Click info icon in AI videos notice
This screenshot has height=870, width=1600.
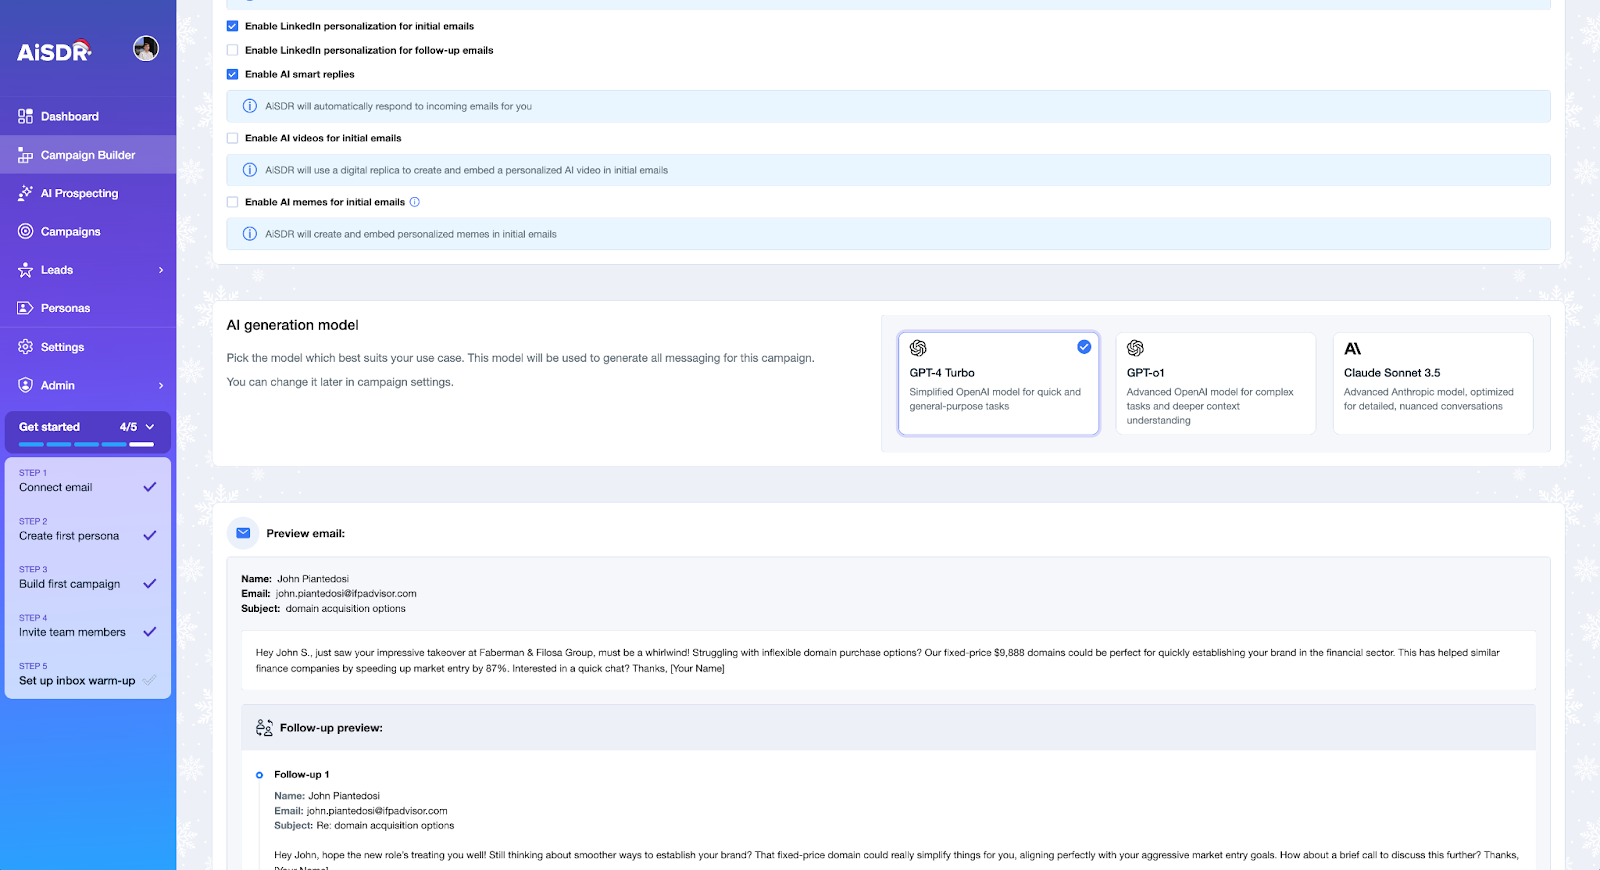point(250,170)
